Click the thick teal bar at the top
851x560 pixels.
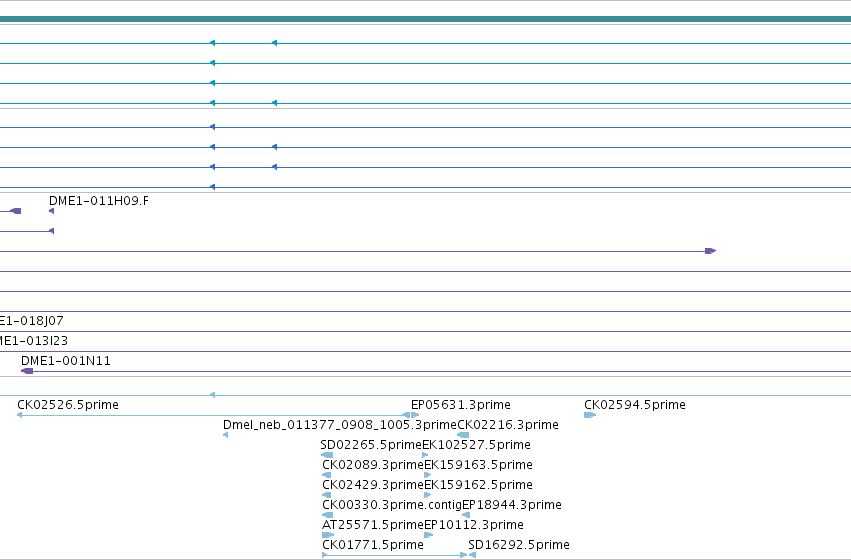[x=426, y=19]
